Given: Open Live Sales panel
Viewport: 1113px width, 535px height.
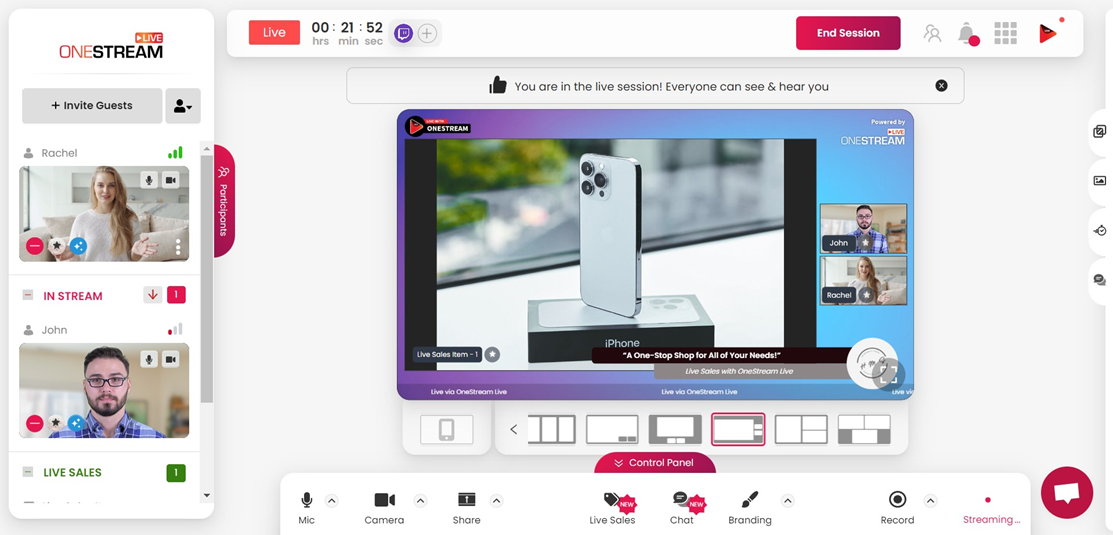Looking at the screenshot, I should (613, 507).
